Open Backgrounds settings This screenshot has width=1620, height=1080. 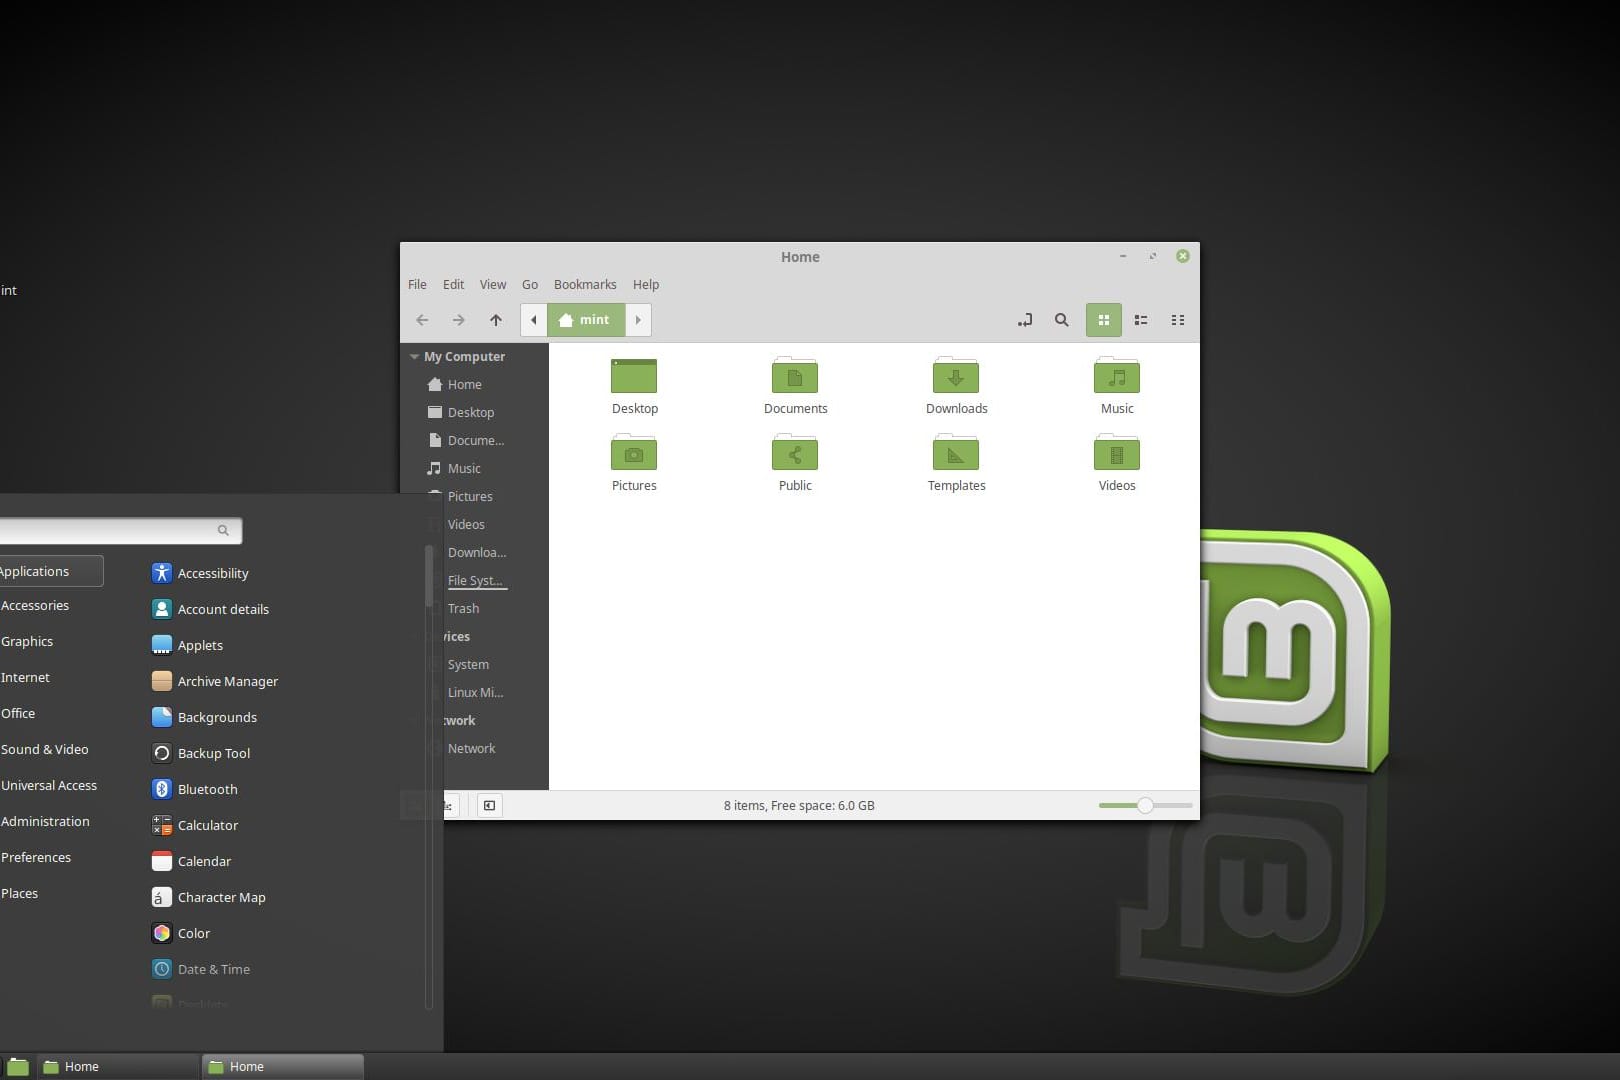tap(204, 717)
